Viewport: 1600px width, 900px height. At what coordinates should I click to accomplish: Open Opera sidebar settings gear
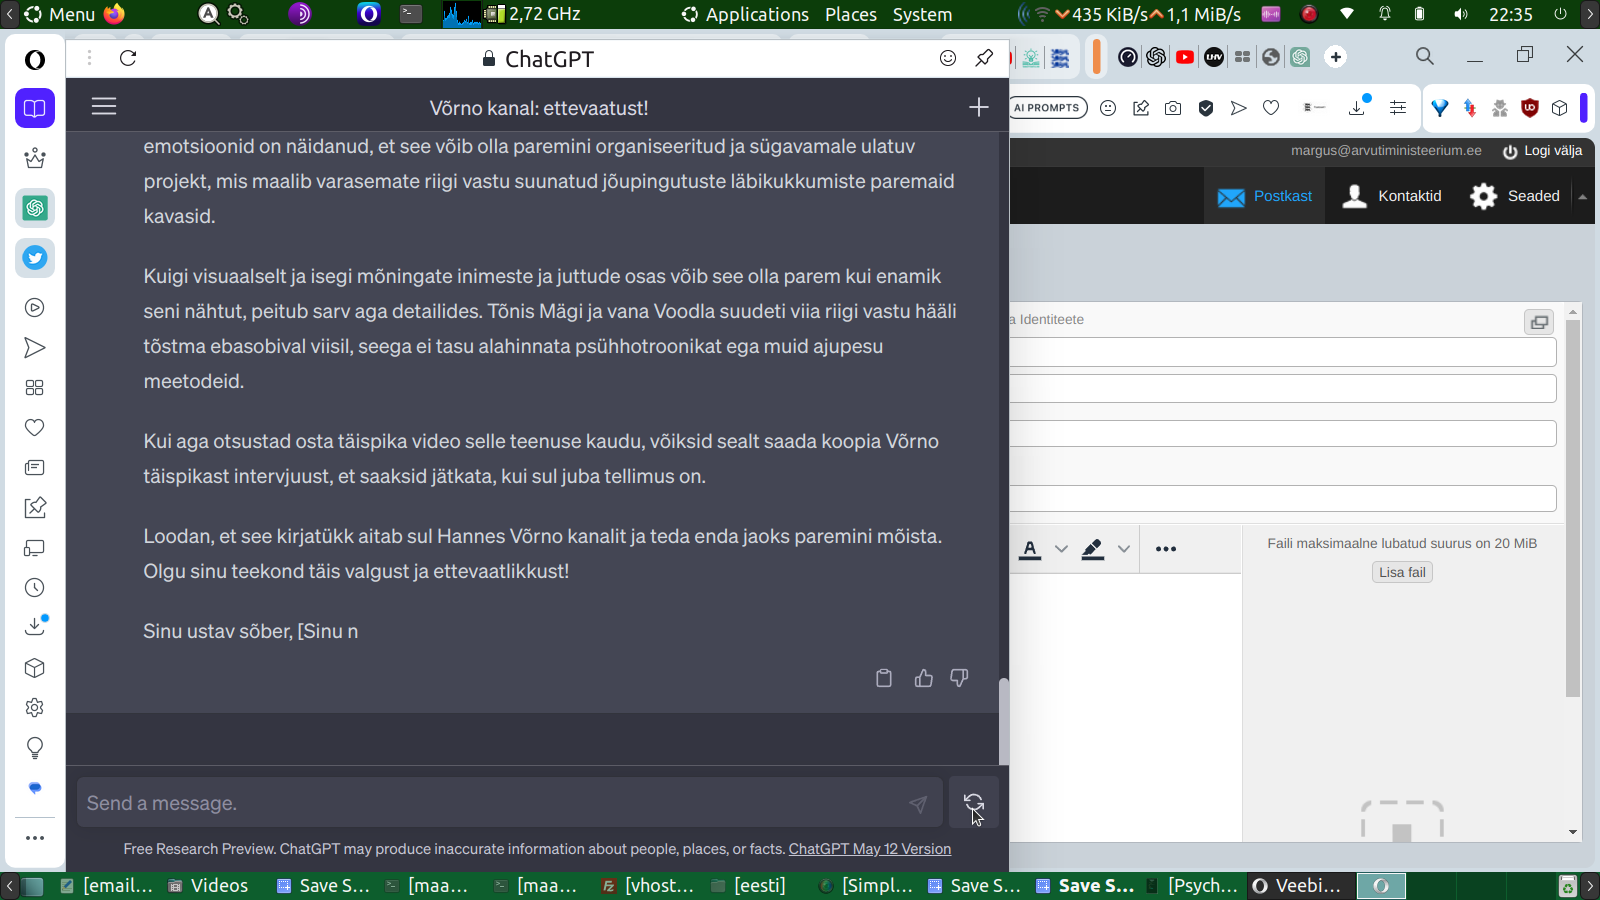pos(35,708)
